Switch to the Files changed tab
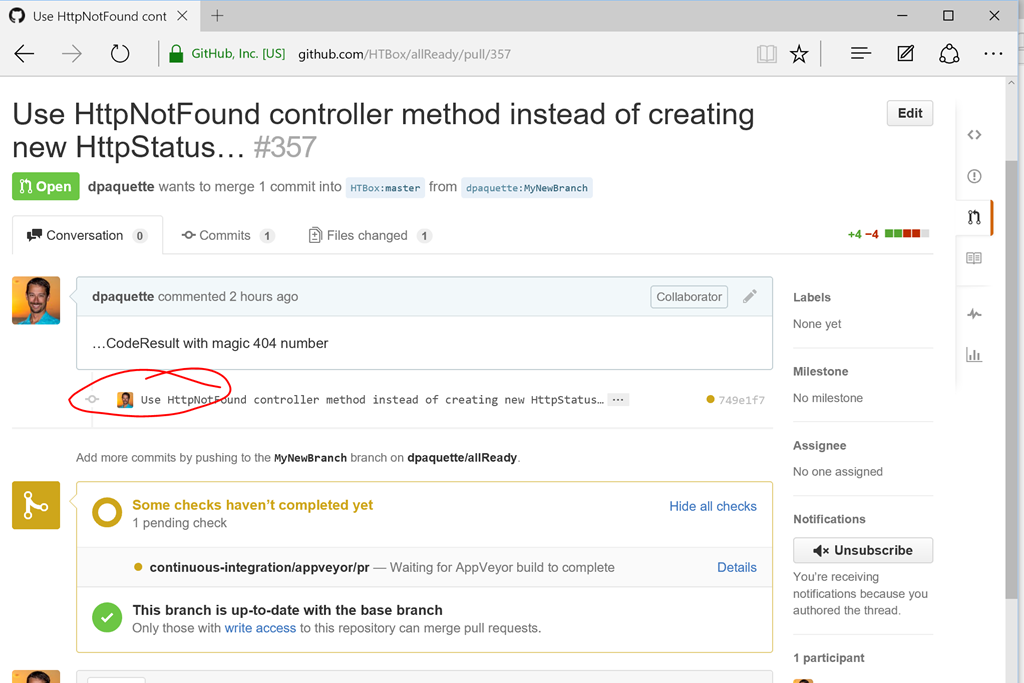The height and width of the screenshot is (683, 1024). (x=370, y=235)
